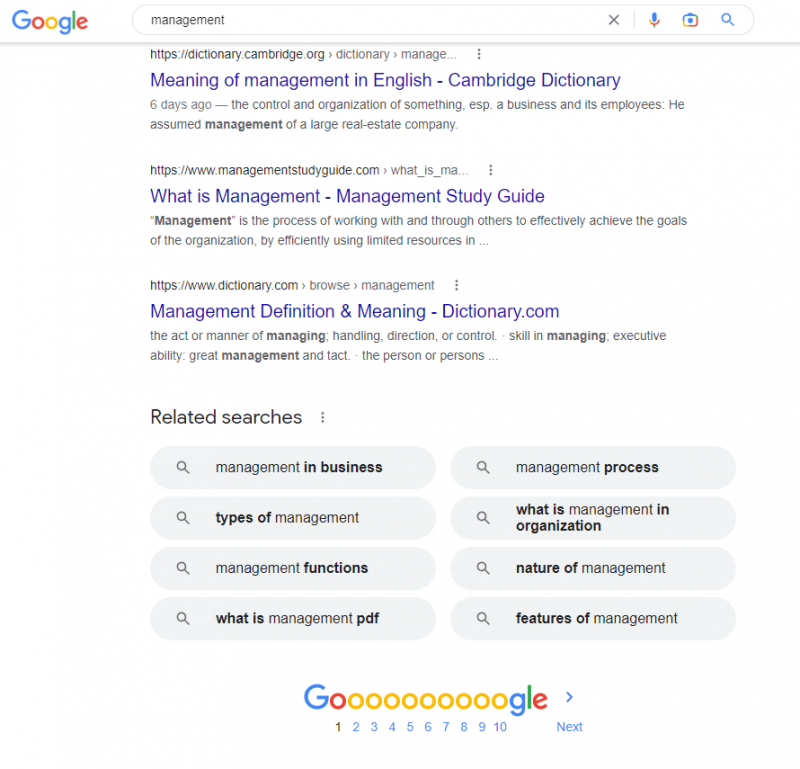Click Next to view more results

(x=569, y=727)
